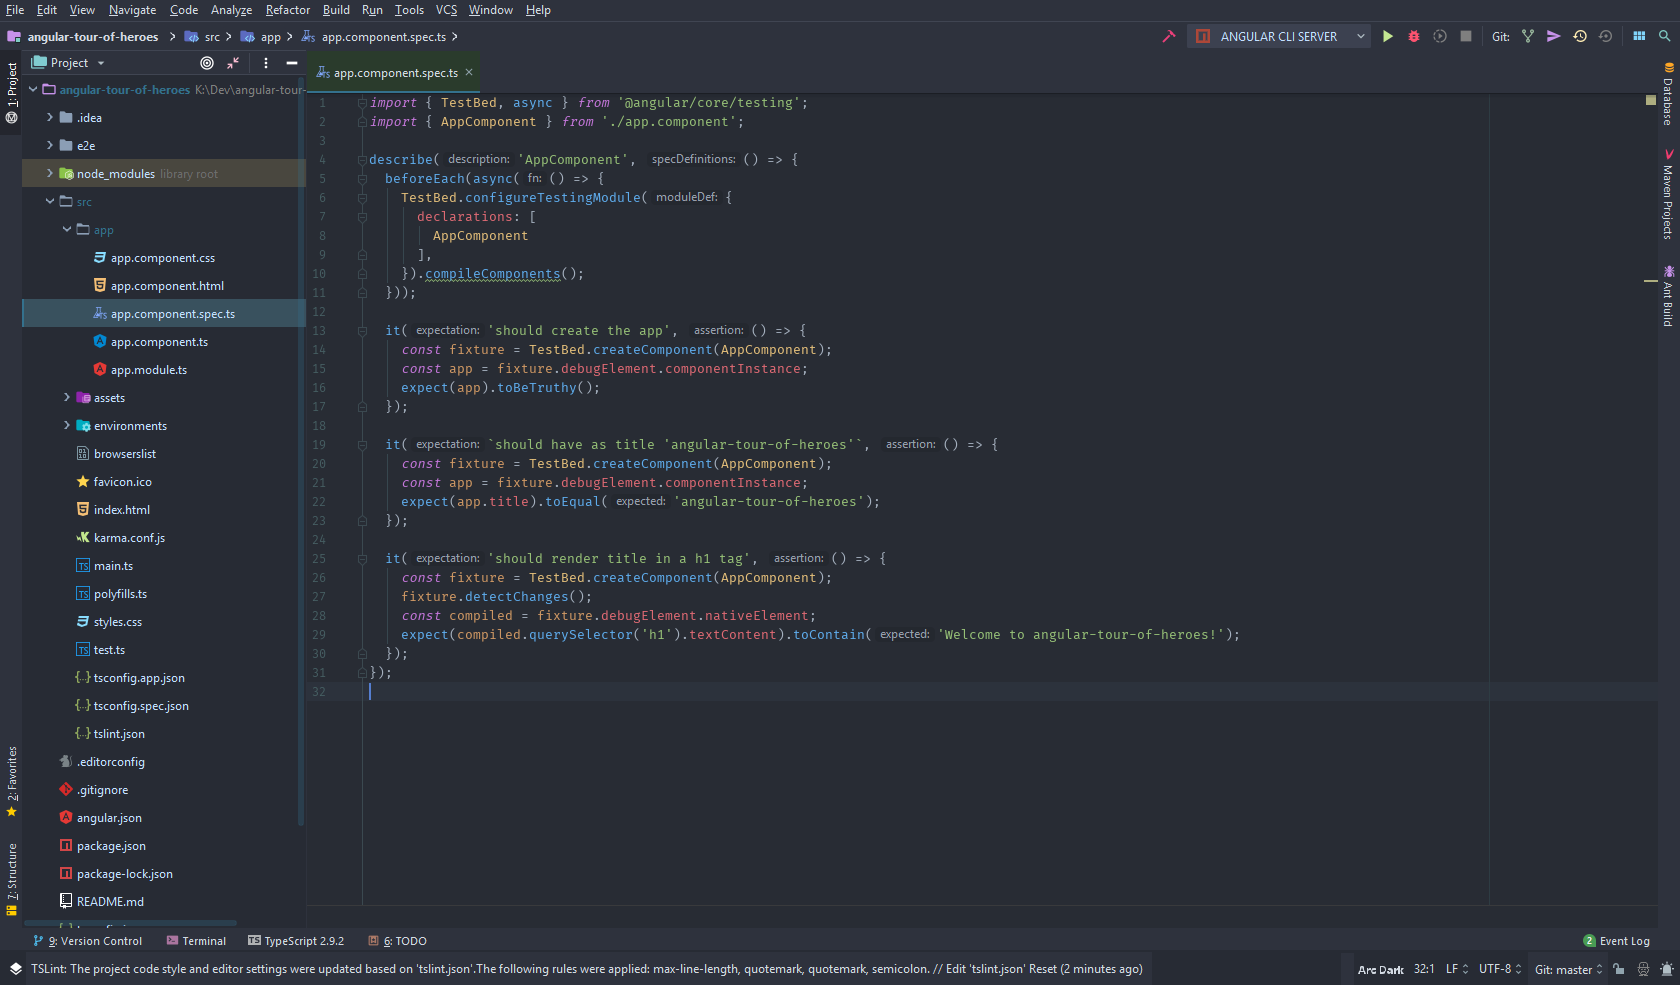Start debugging with the bug icon
The height and width of the screenshot is (985, 1680).
point(1413,36)
